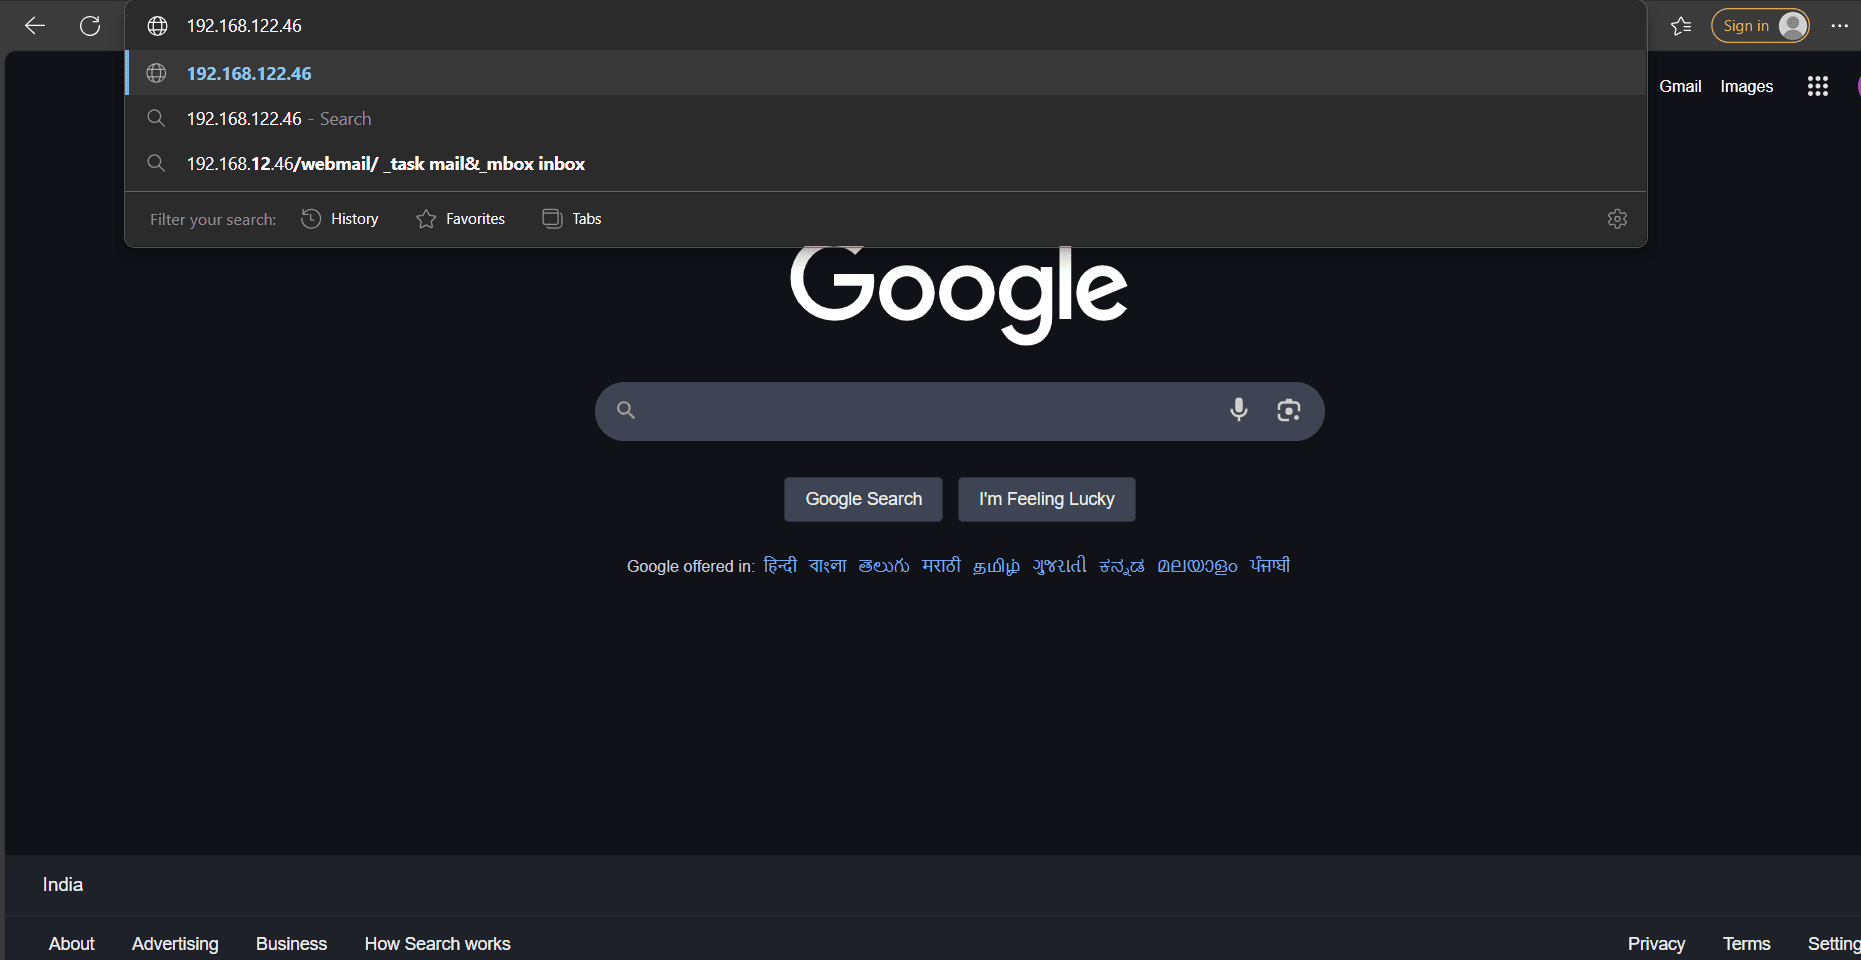Screen dimensions: 1861x960
Task: Open the favorites star-list icon in toolbar
Action: click(1681, 26)
